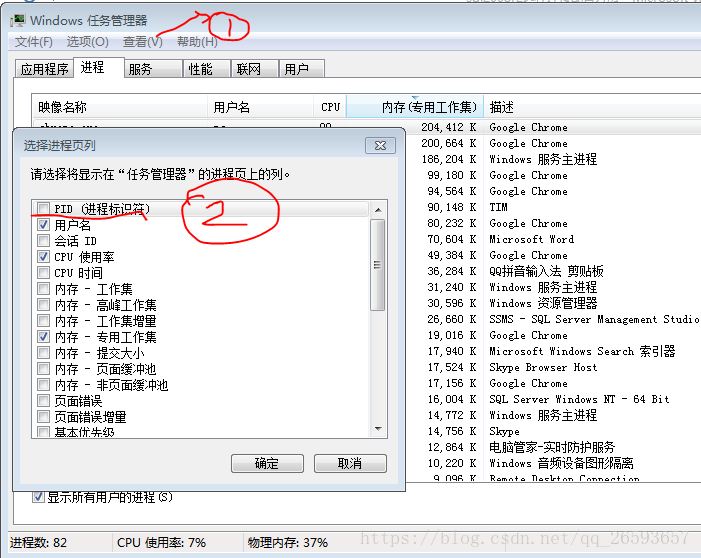Click the column list scroll-down arrow
The image size is (701, 558).
(x=378, y=429)
